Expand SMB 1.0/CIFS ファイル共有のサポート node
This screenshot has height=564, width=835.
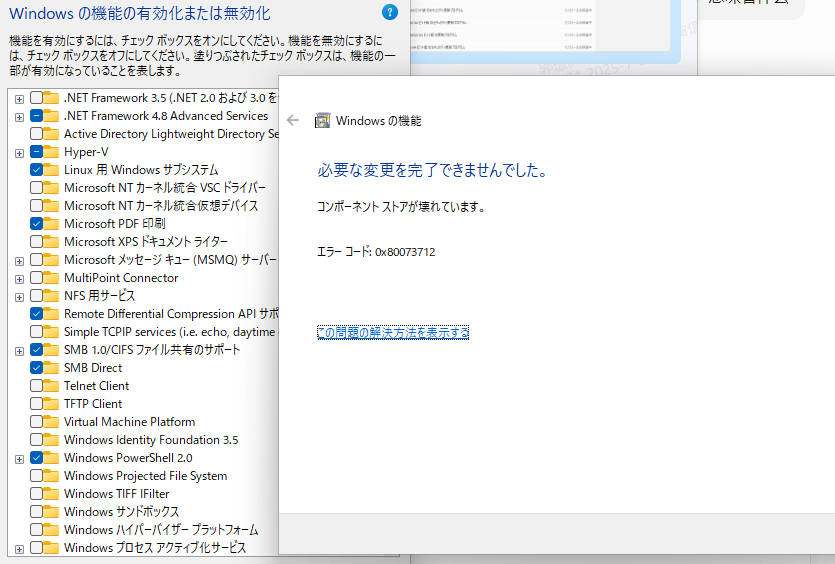(19, 351)
